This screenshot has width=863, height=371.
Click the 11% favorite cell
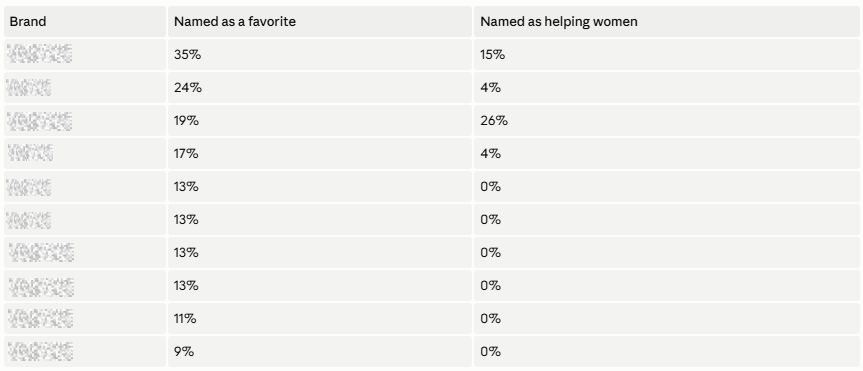click(x=320, y=319)
